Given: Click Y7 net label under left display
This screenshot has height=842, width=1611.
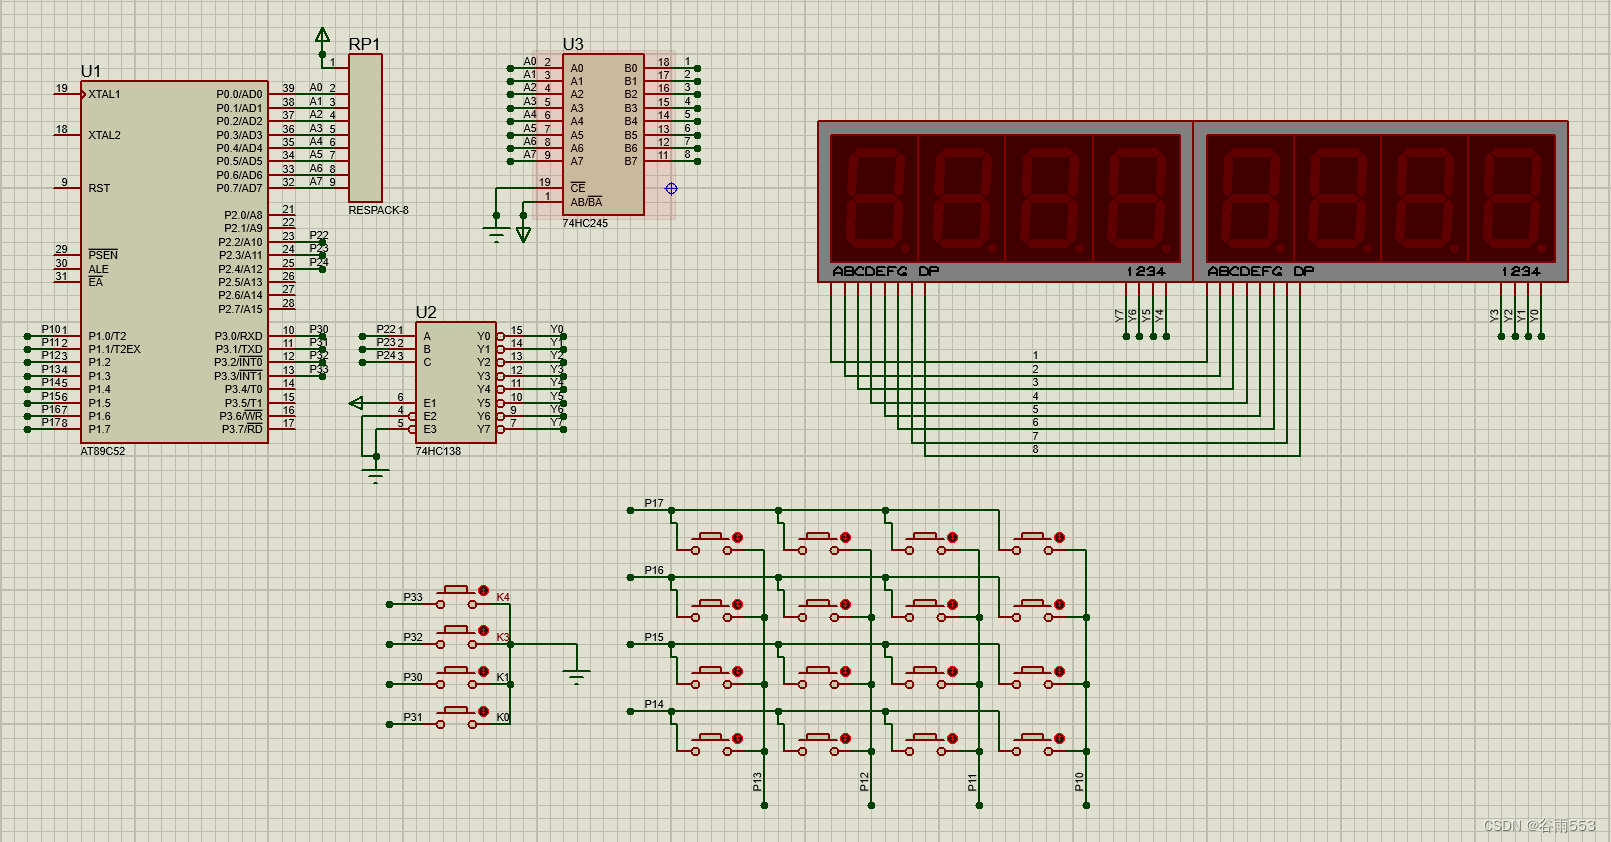Looking at the screenshot, I should click(x=1119, y=315).
